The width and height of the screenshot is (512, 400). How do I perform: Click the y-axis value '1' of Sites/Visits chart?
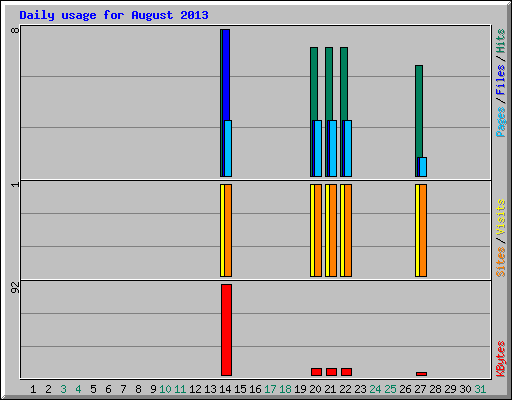pyautogui.click(x=15, y=184)
